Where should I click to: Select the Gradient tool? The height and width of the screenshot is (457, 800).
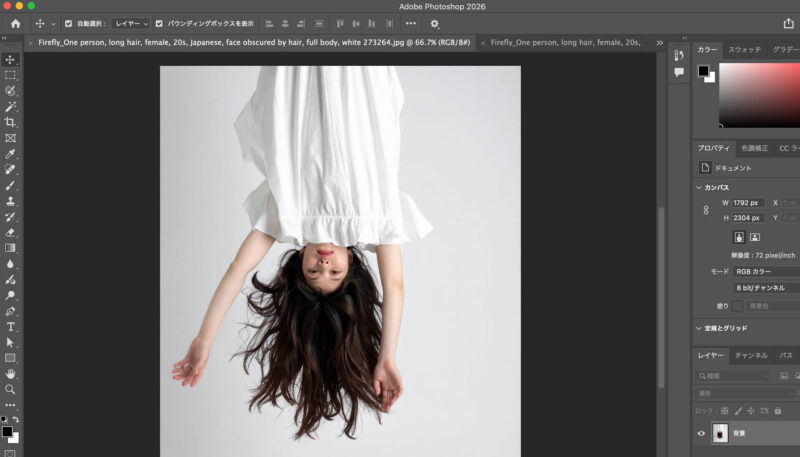pyautogui.click(x=10, y=248)
